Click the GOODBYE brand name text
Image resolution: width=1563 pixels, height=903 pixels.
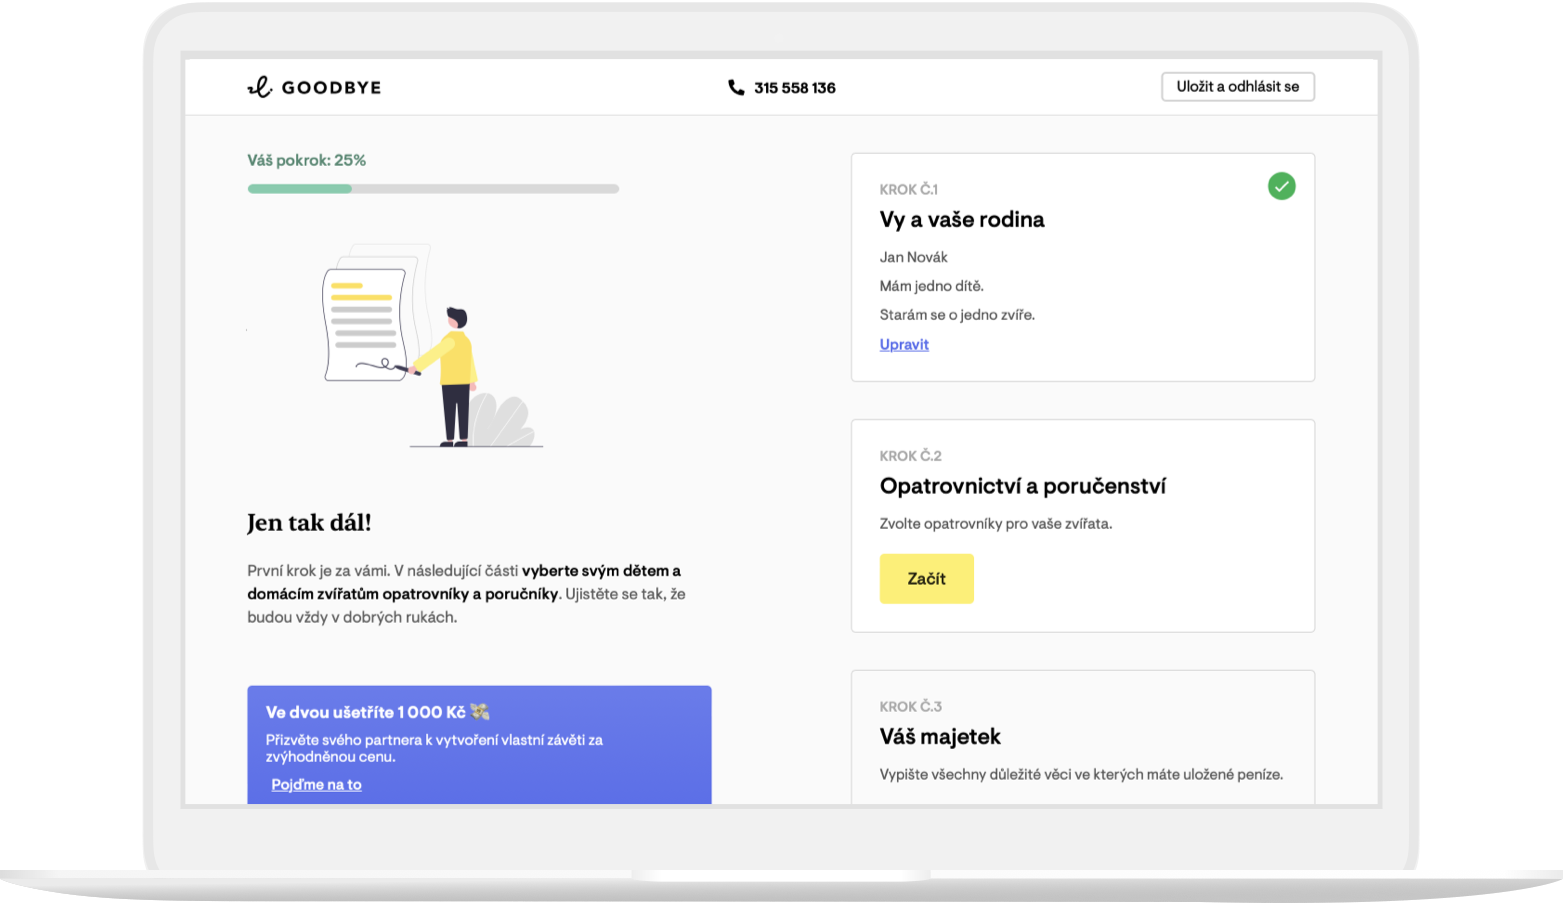(331, 88)
